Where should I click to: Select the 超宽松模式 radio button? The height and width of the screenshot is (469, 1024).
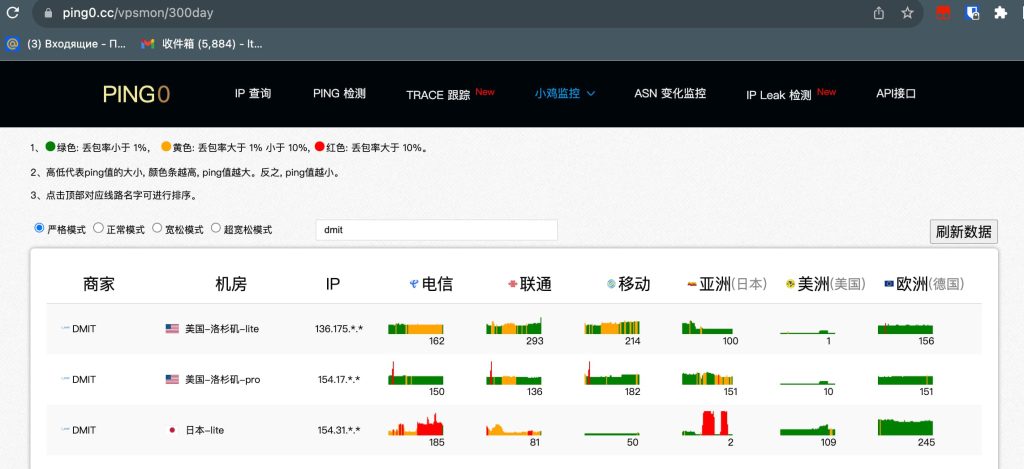[216, 229]
